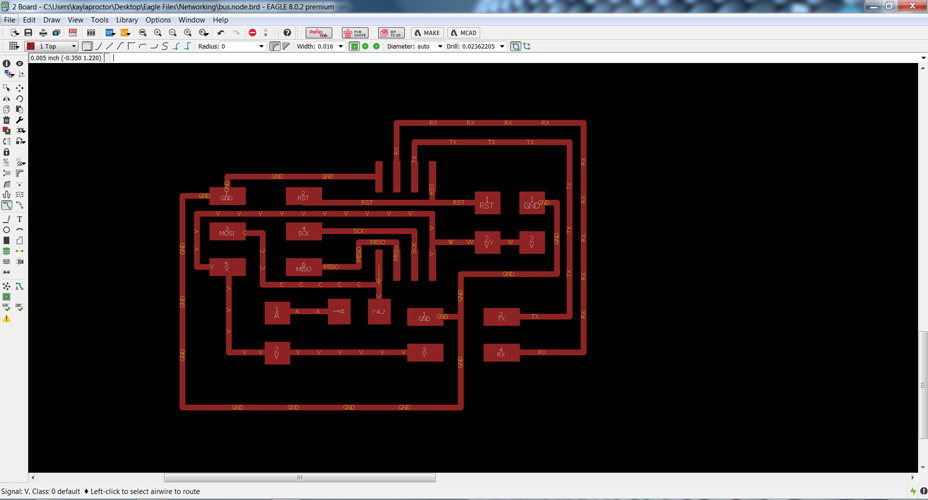
Task: Click the PCB Quote button
Action: pos(355,33)
